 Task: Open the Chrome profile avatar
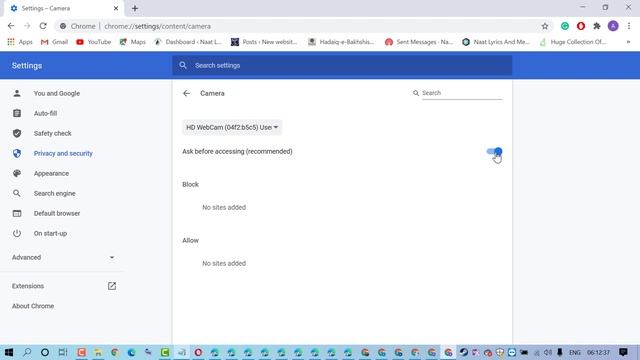tap(613, 26)
